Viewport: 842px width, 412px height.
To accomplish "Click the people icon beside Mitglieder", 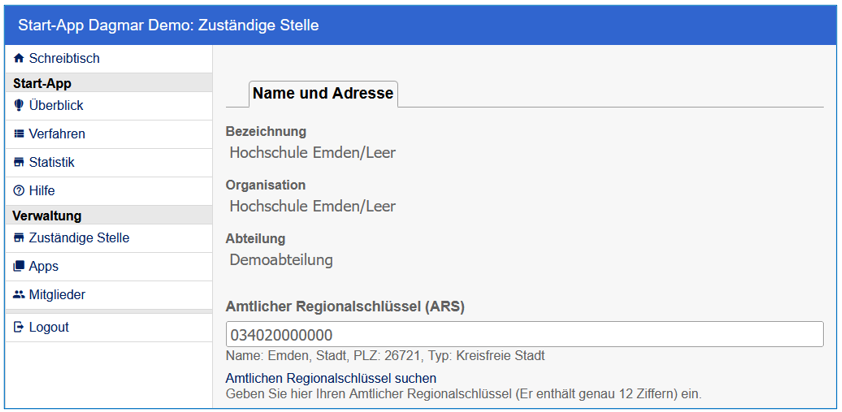I will [x=19, y=295].
